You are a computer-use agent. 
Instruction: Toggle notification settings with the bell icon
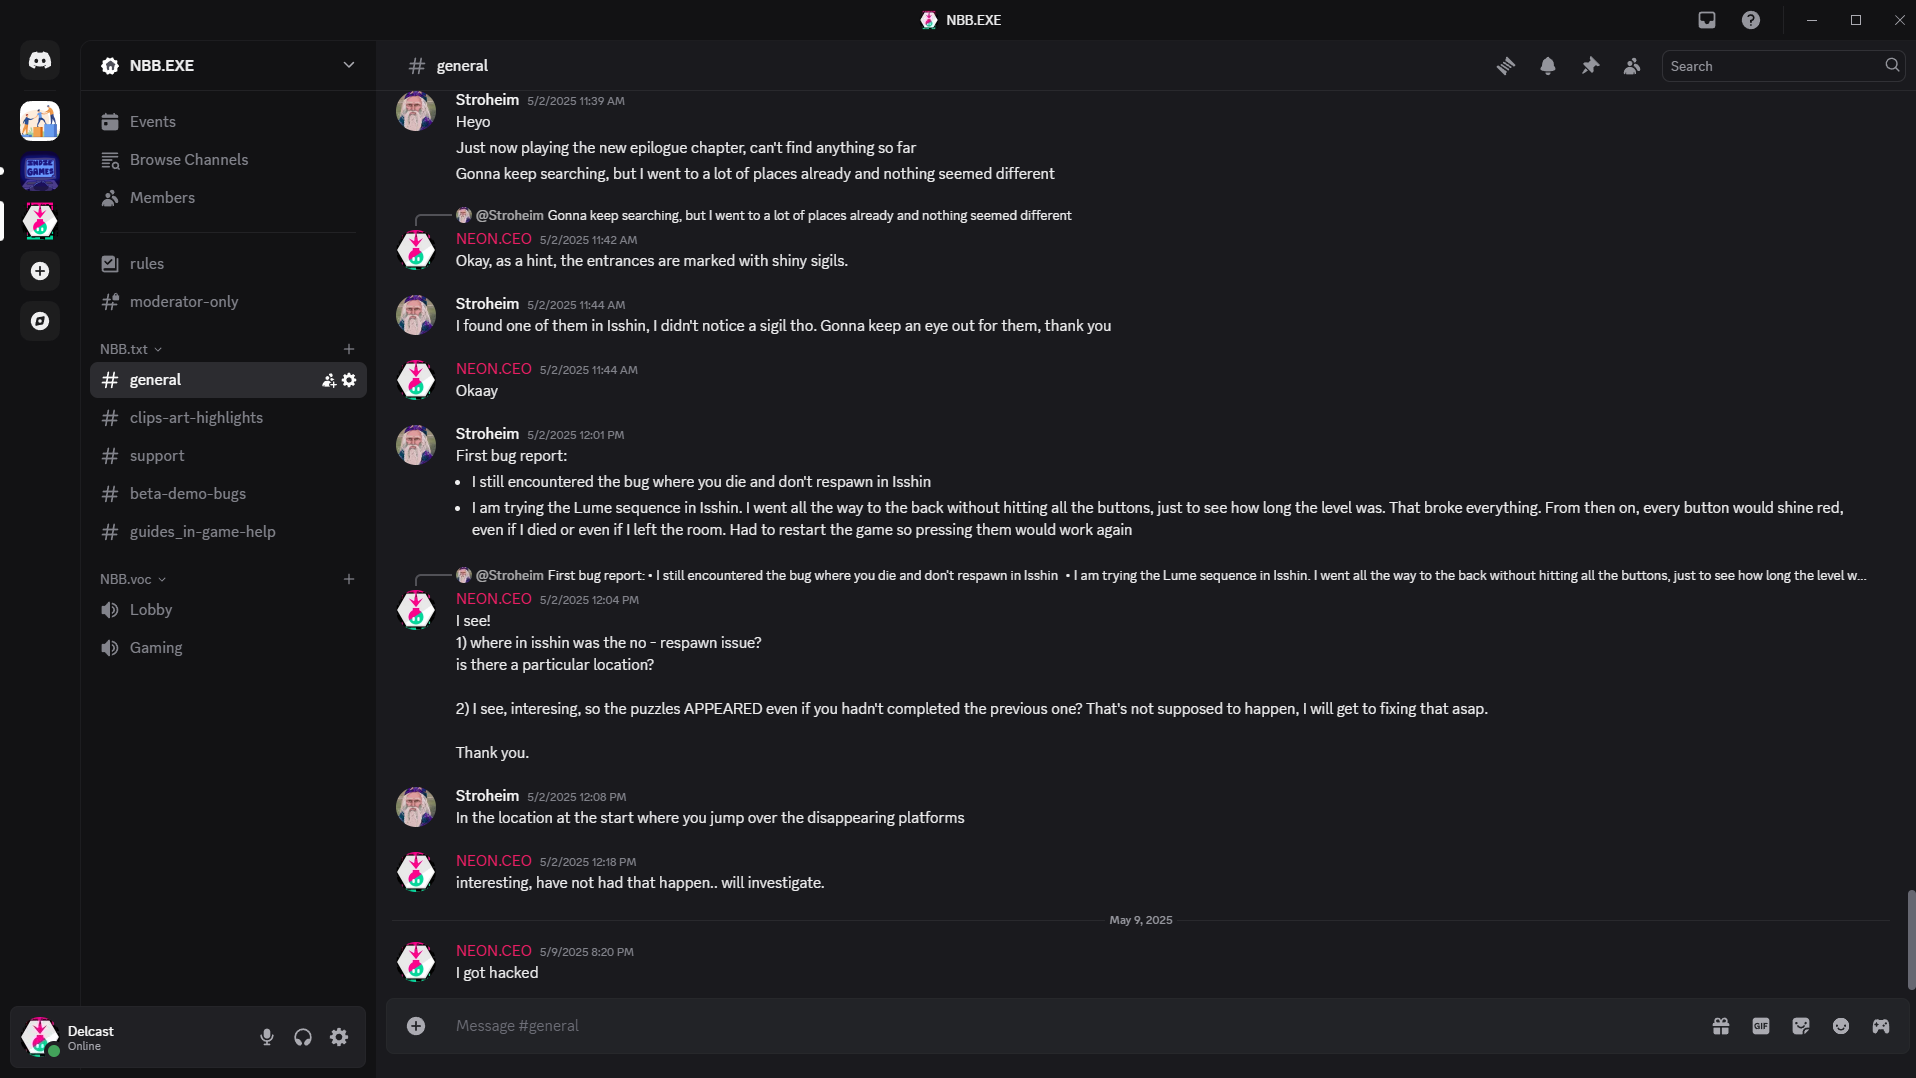1548,65
